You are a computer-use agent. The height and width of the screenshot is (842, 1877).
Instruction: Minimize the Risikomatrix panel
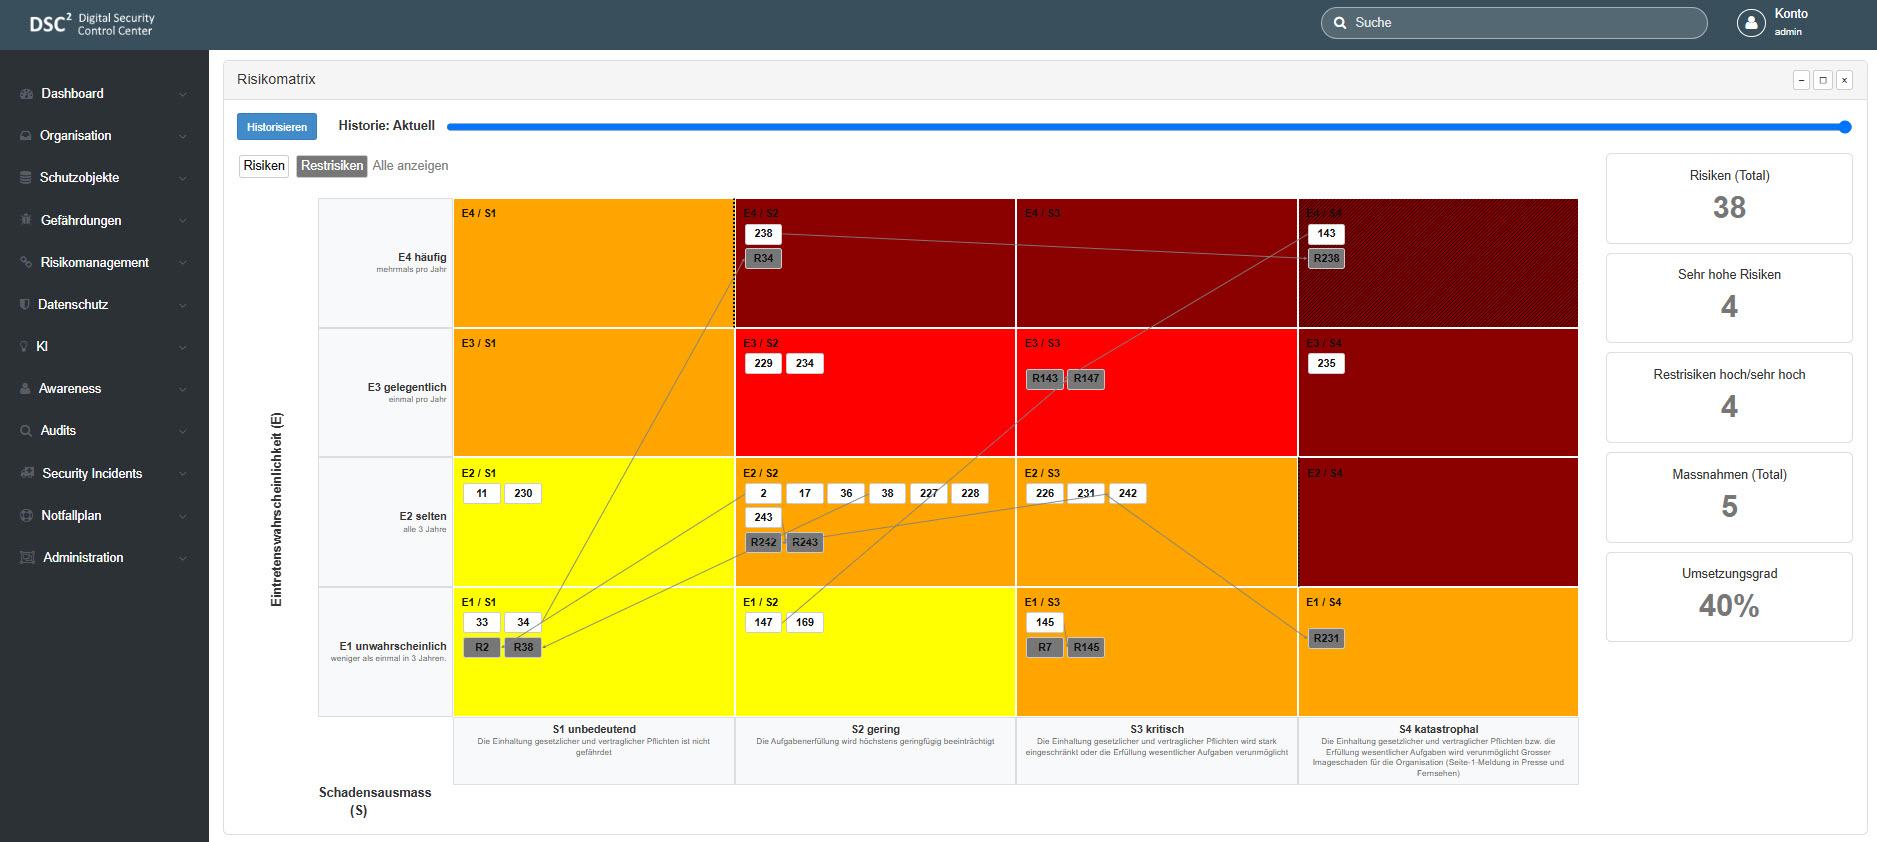1801,80
